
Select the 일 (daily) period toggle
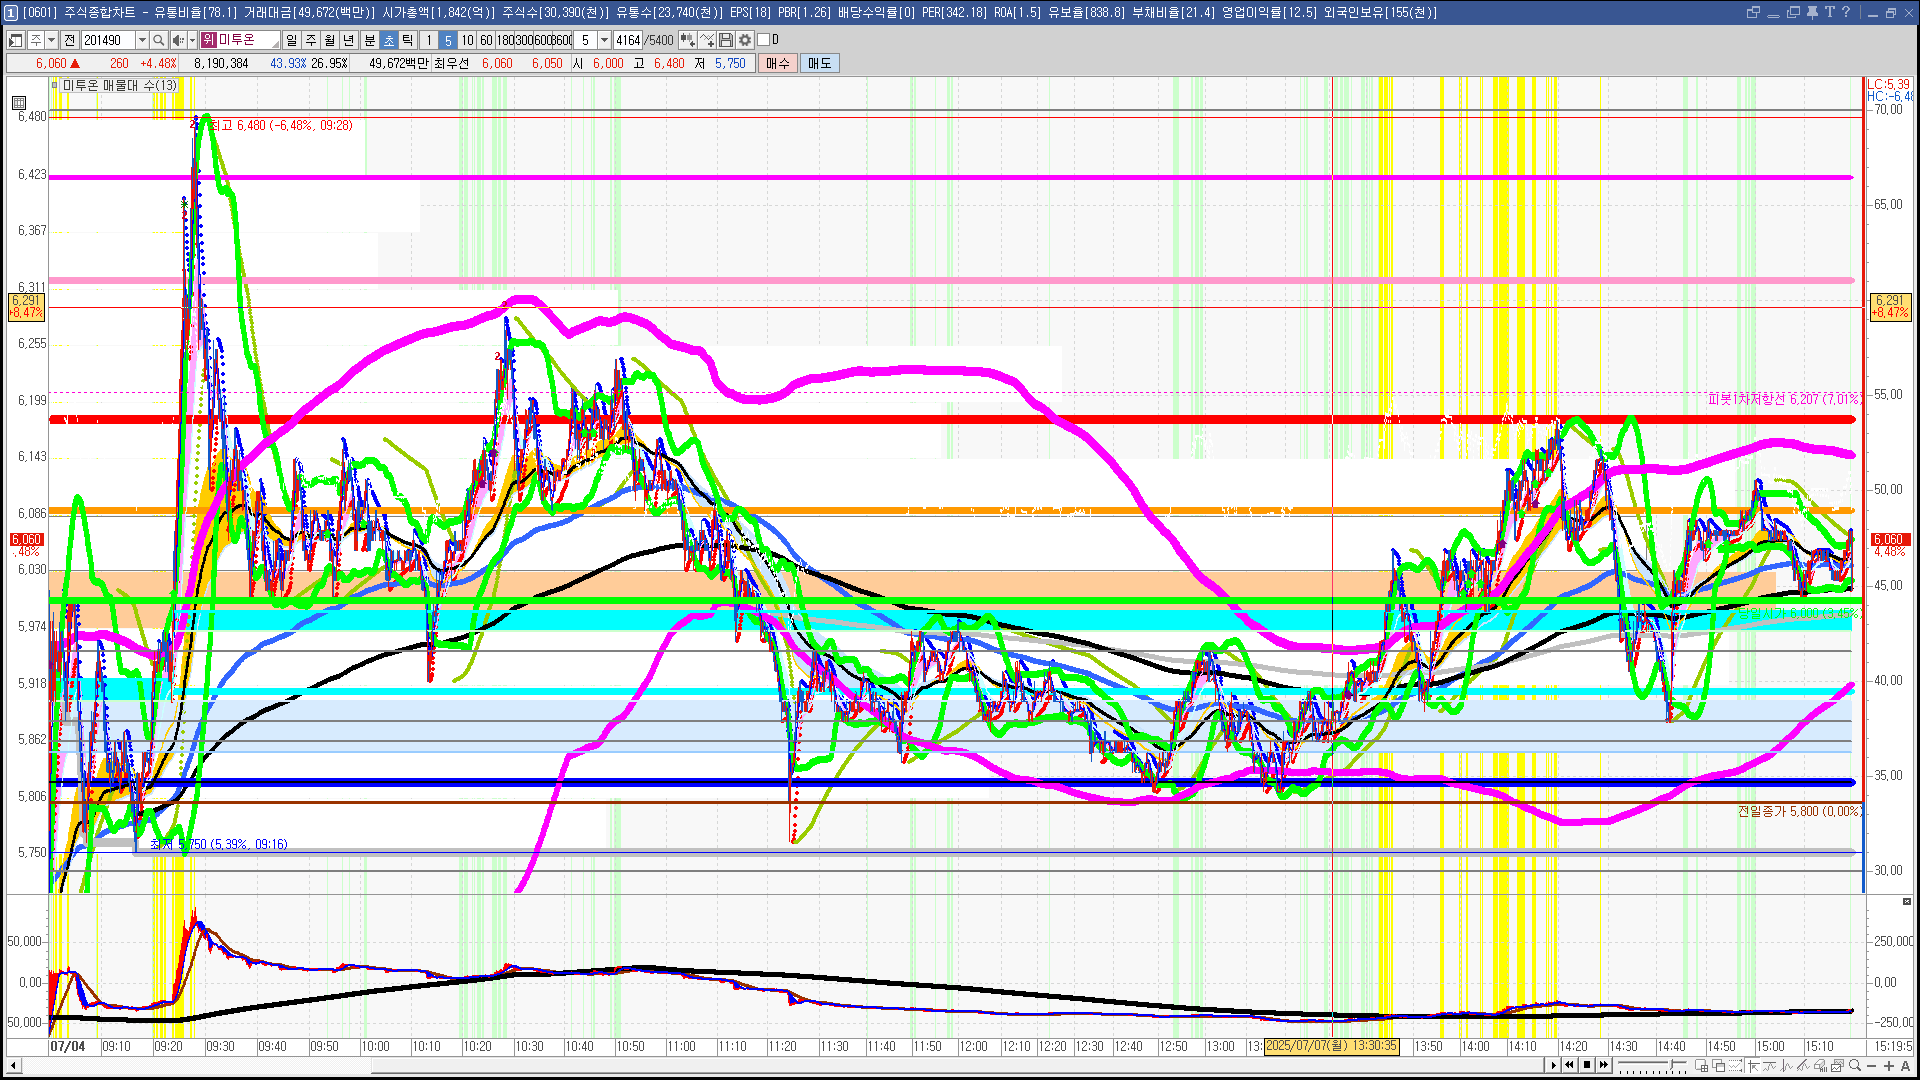point(291,40)
